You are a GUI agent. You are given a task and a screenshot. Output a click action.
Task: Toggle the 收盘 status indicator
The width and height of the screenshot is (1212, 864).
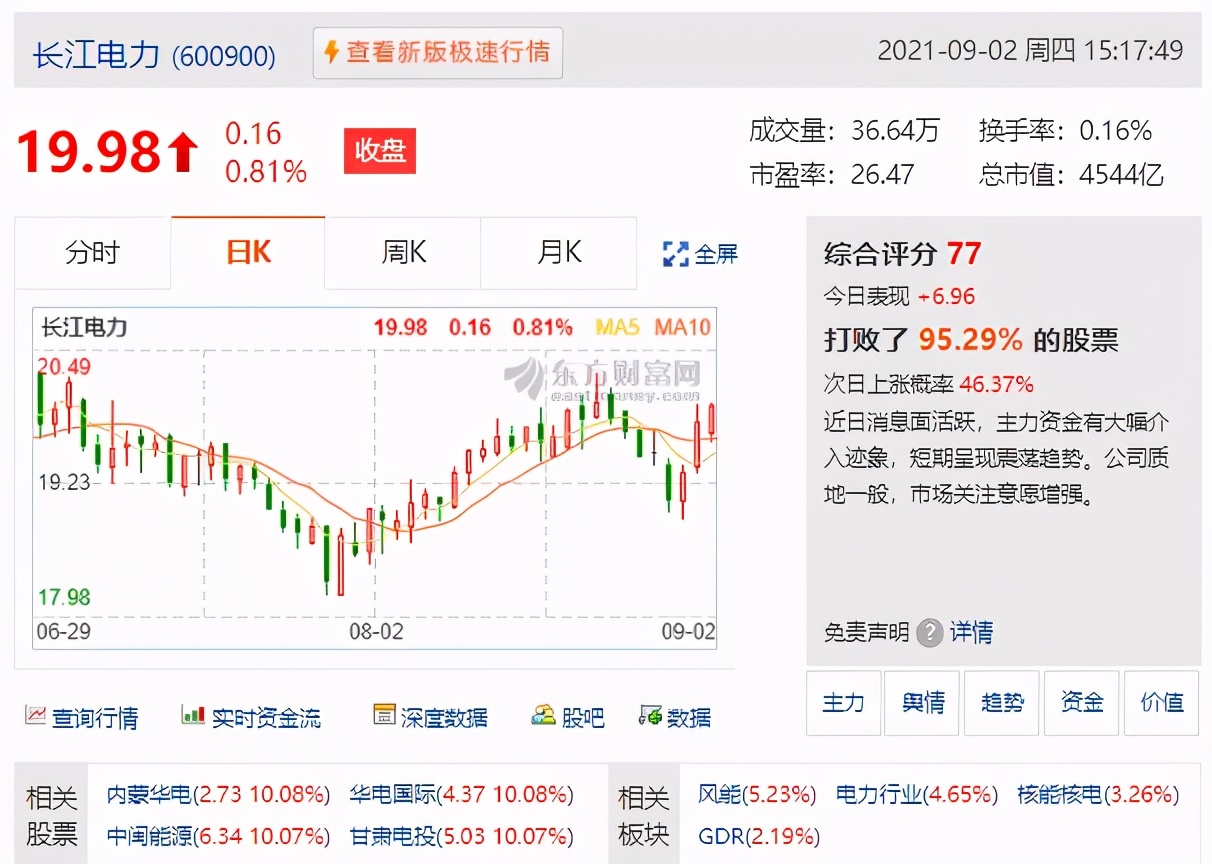tap(378, 152)
